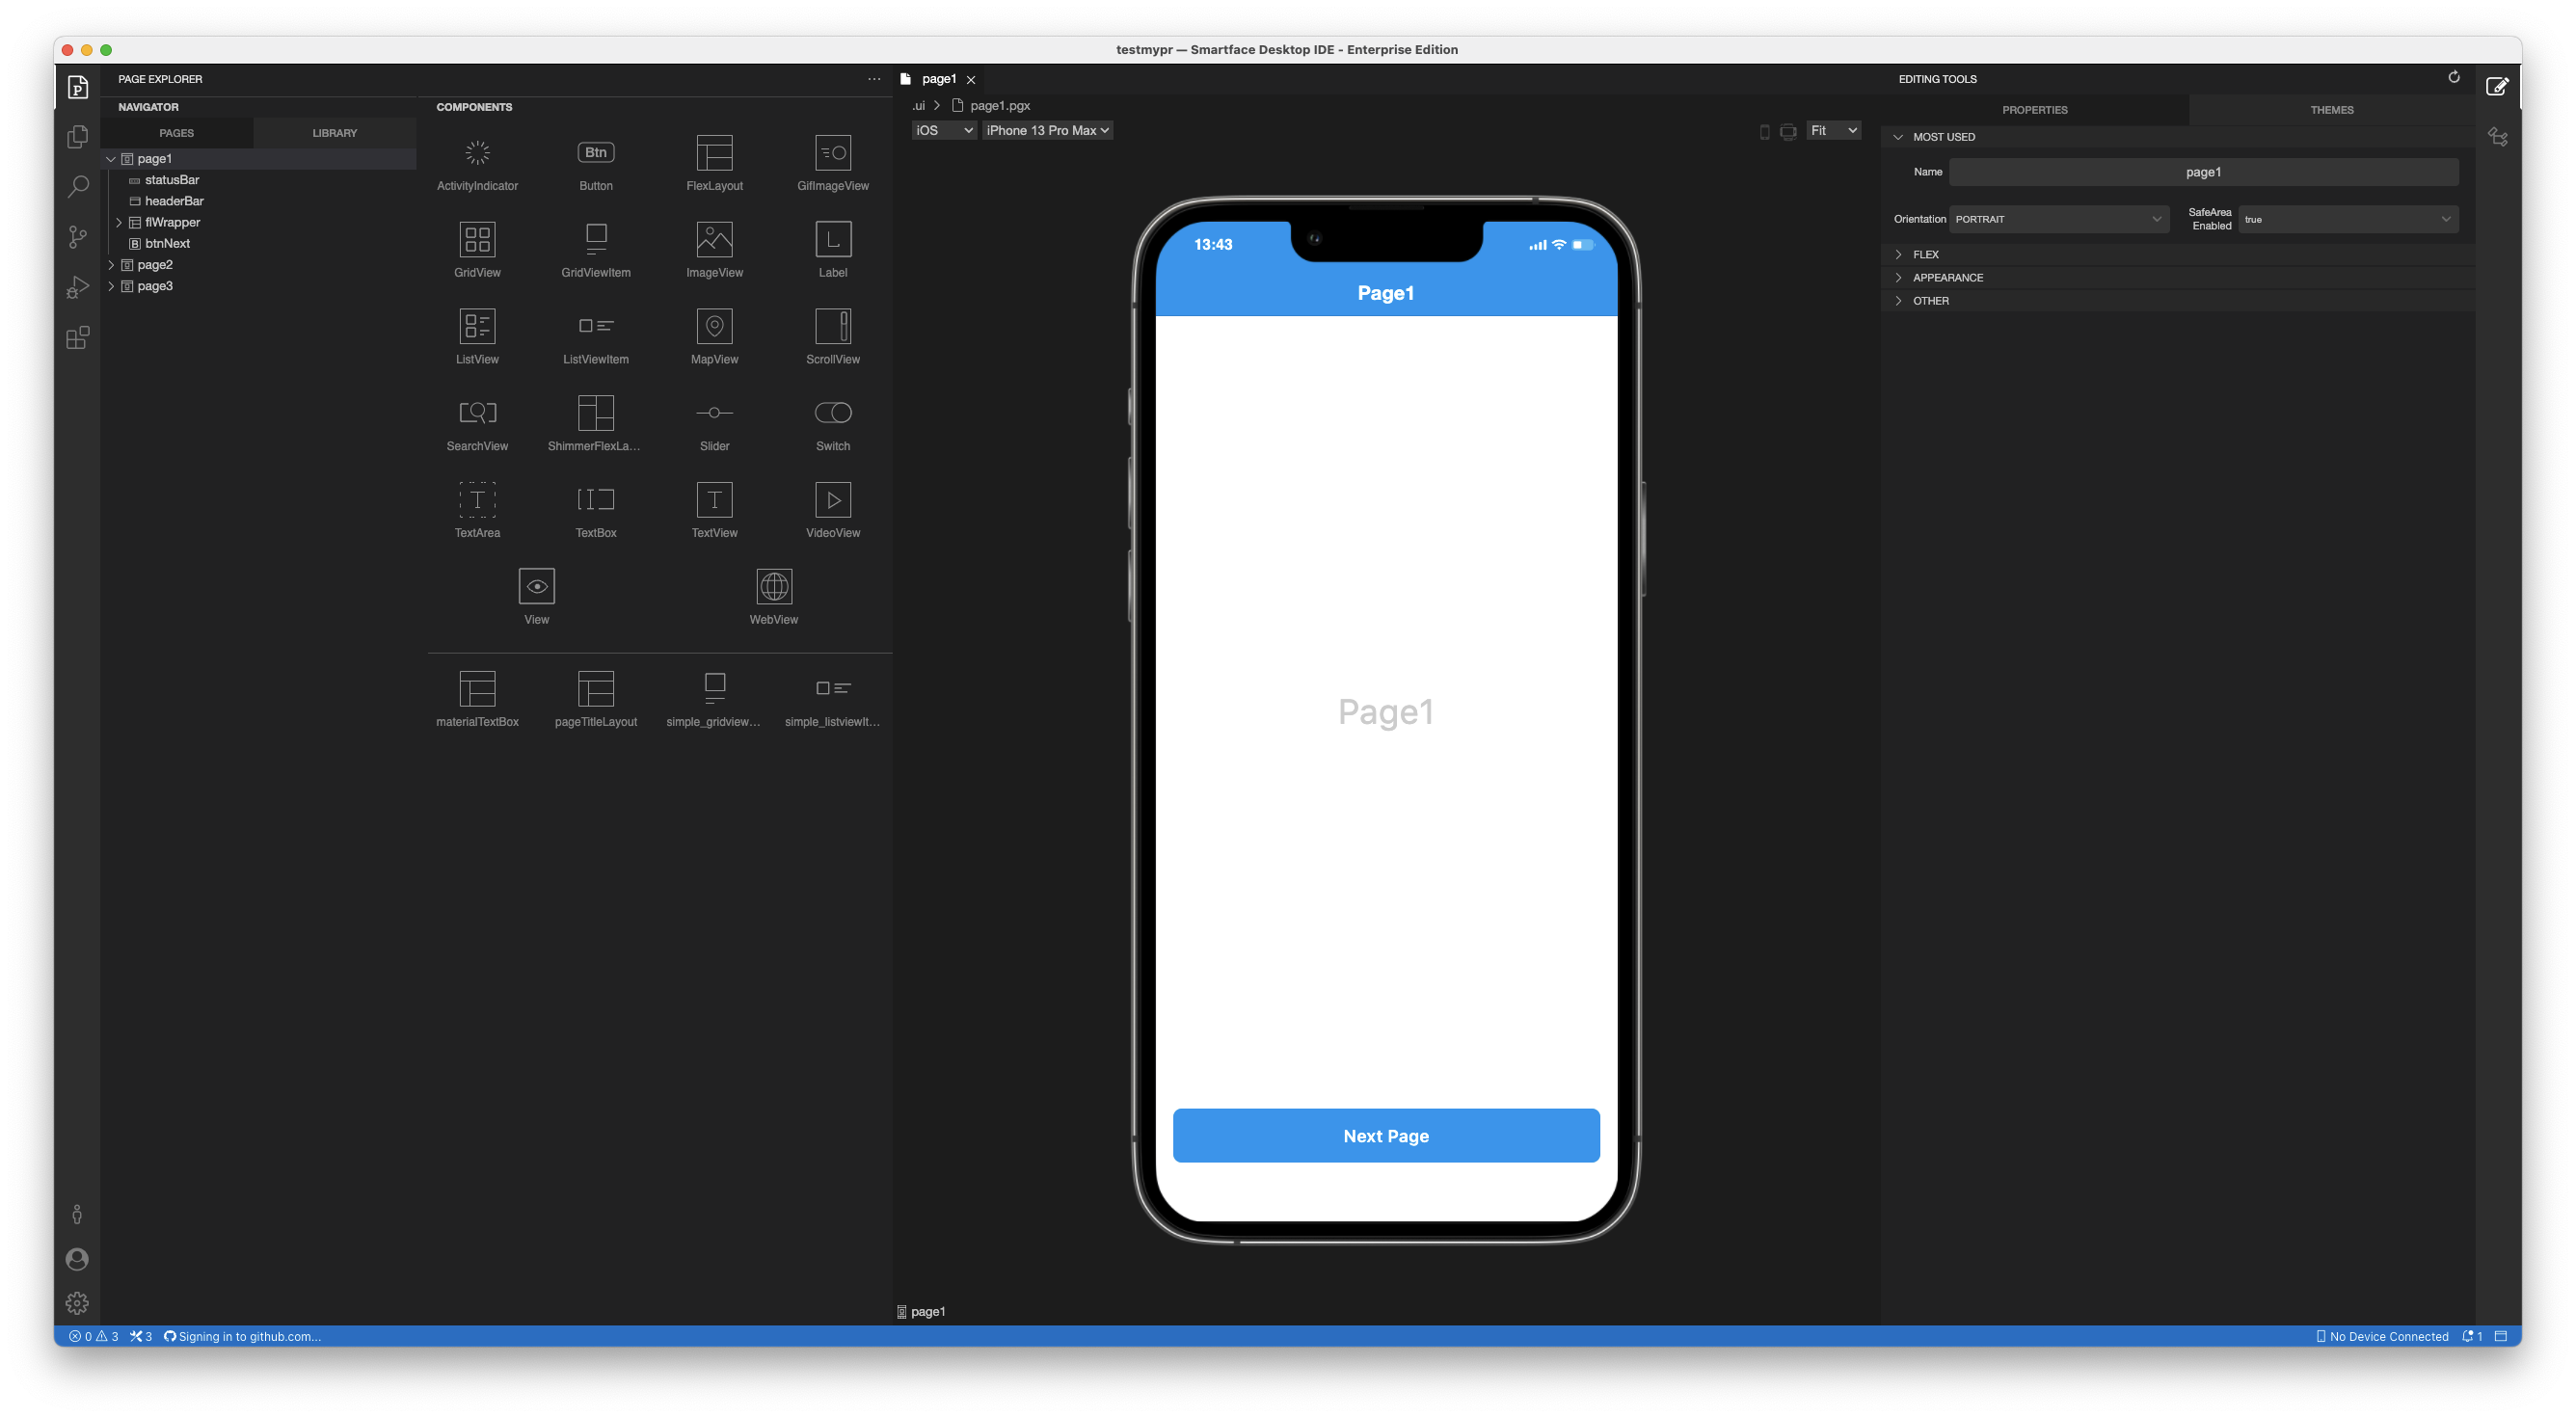Select the ListView component
This screenshot has width=2576, height=1418.
tap(477, 337)
